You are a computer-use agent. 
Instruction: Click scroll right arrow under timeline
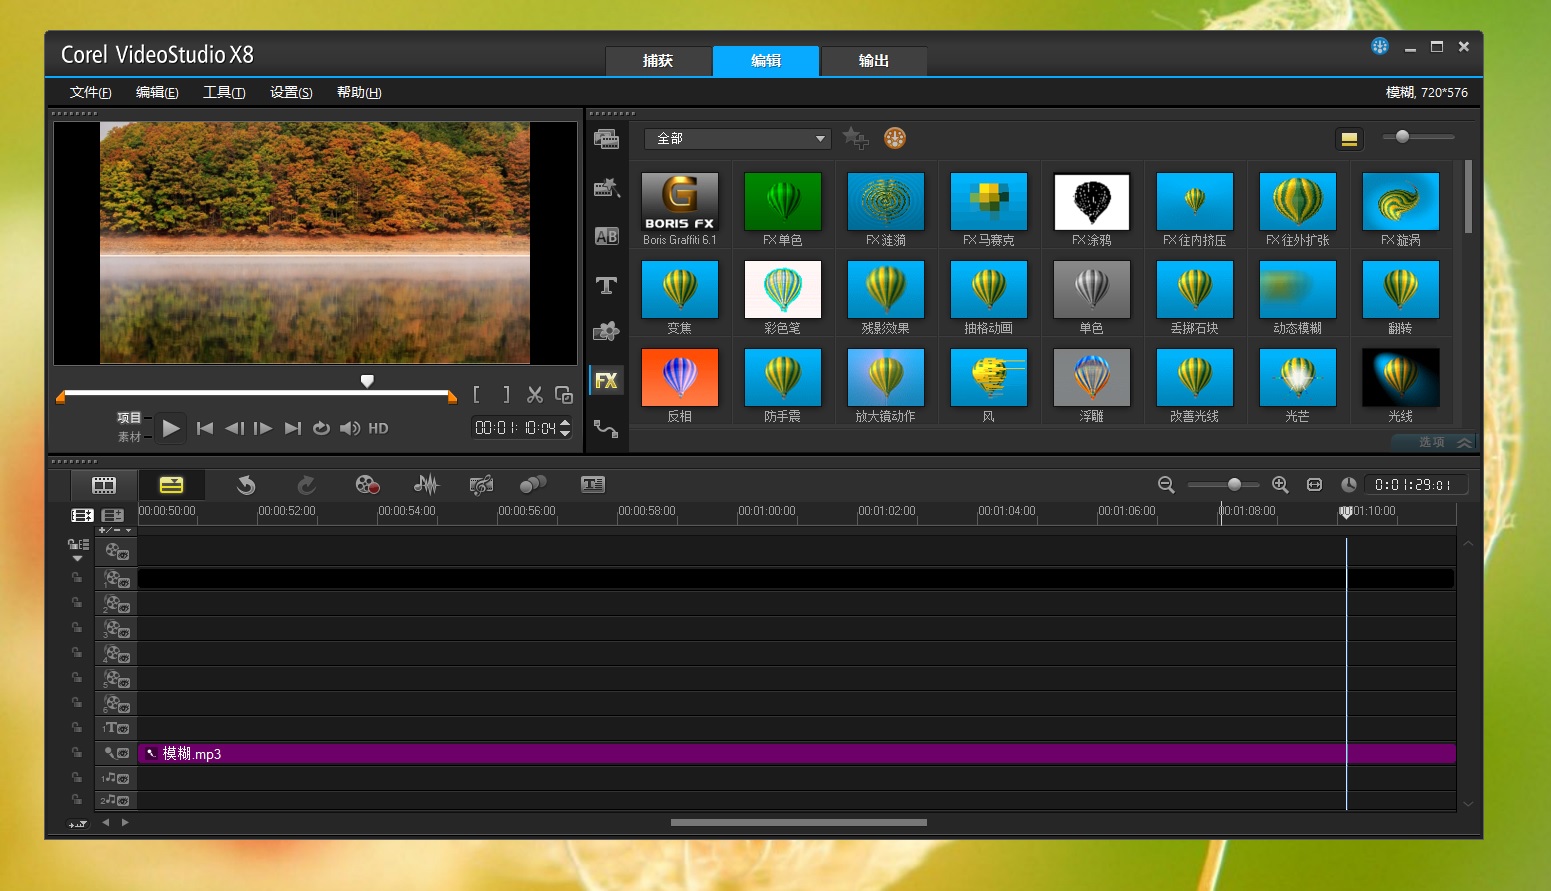point(125,822)
